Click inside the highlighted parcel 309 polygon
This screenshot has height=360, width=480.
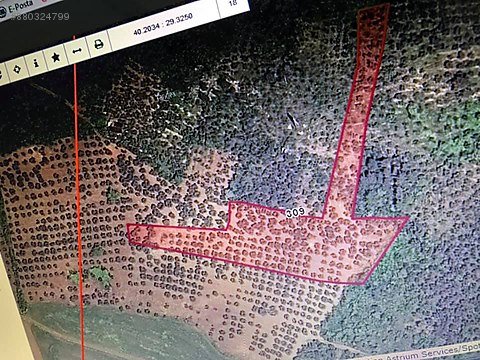tap(300, 243)
